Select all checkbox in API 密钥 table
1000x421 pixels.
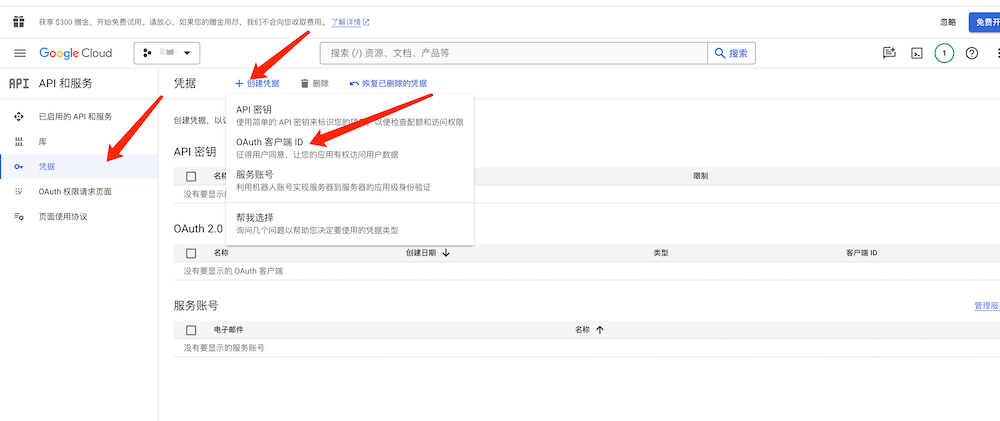191,176
